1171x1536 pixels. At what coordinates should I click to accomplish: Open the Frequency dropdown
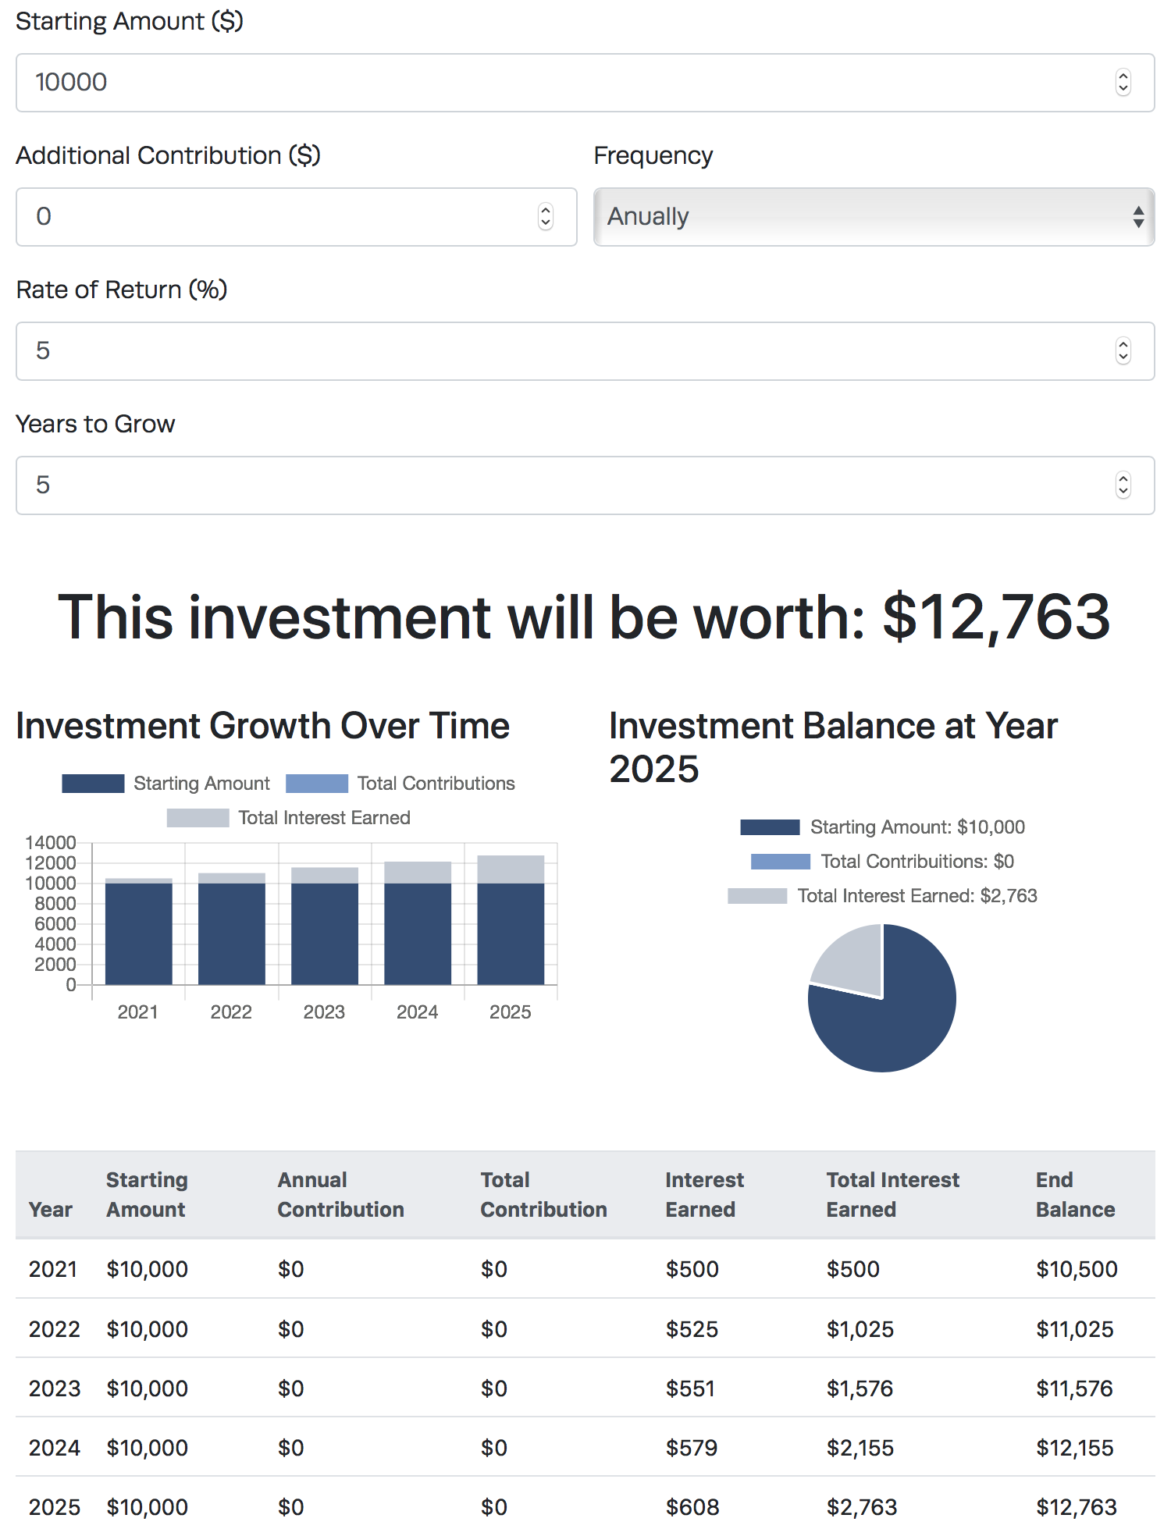pos(873,216)
